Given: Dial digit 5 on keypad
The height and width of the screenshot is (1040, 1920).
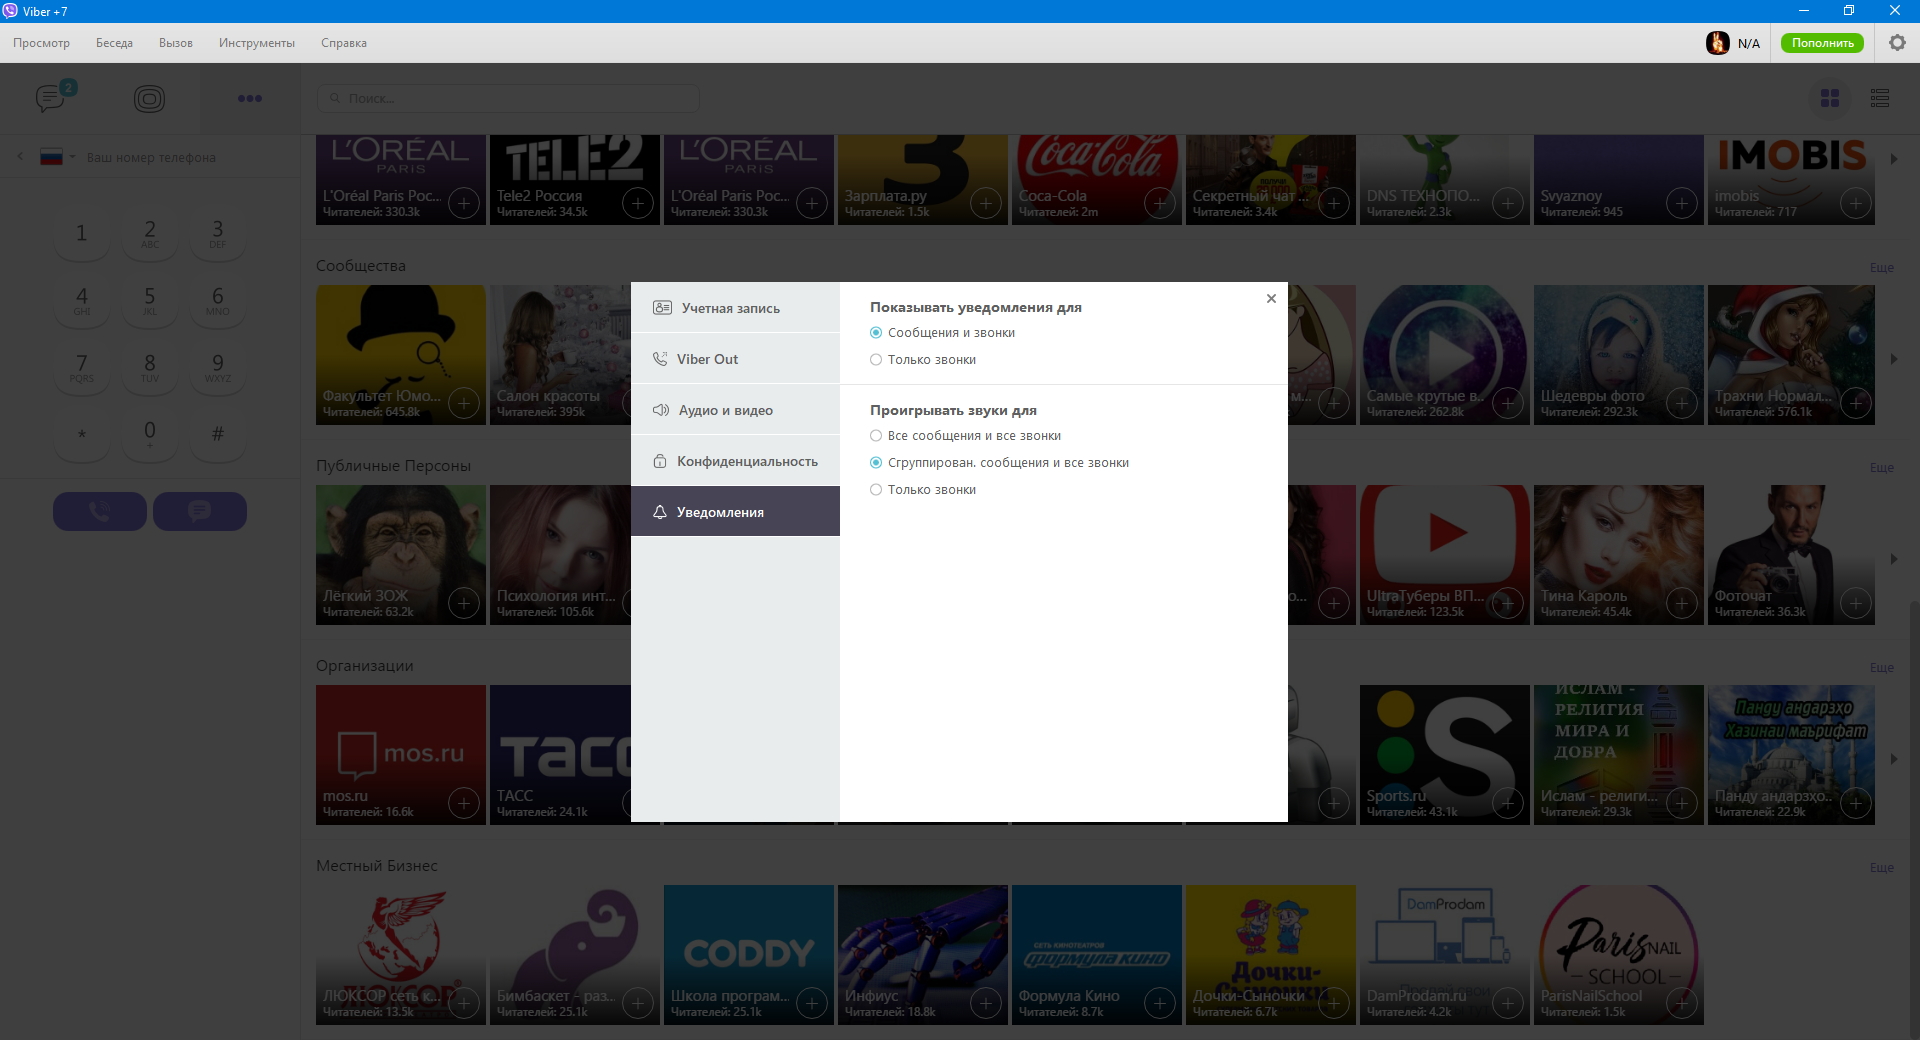Looking at the screenshot, I should tap(150, 299).
